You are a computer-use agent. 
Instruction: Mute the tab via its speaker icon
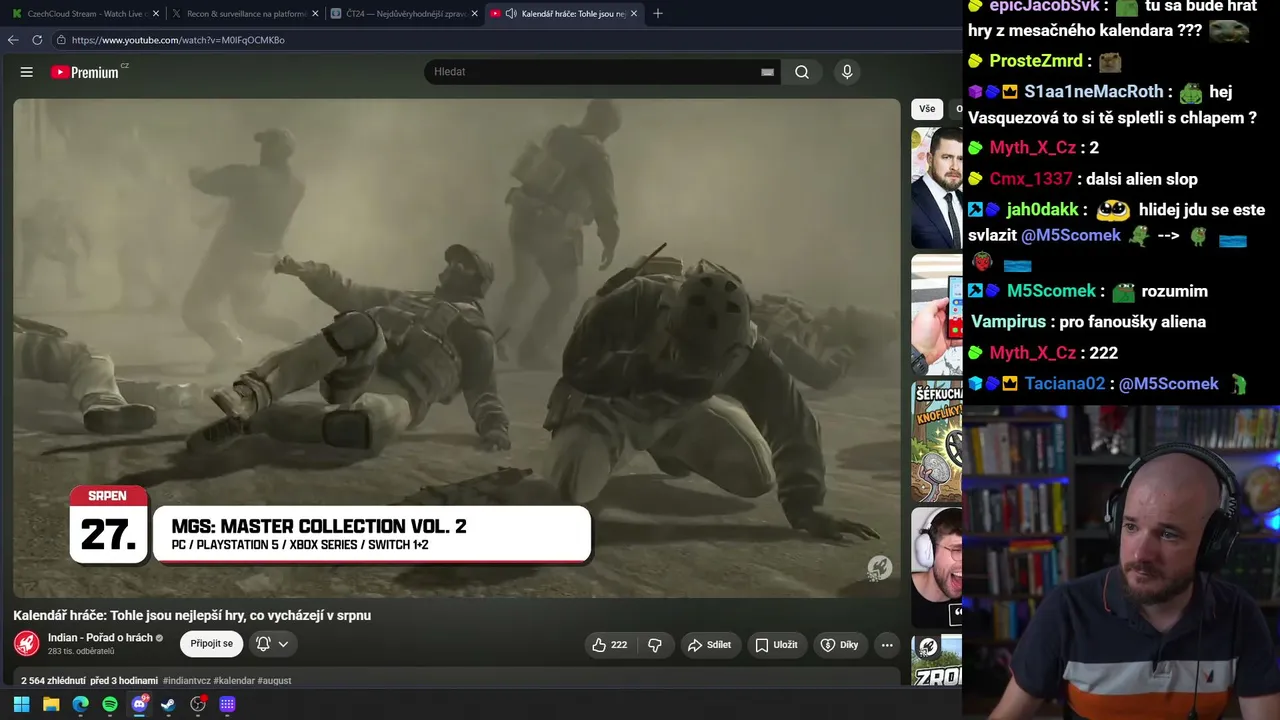click(x=511, y=14)
